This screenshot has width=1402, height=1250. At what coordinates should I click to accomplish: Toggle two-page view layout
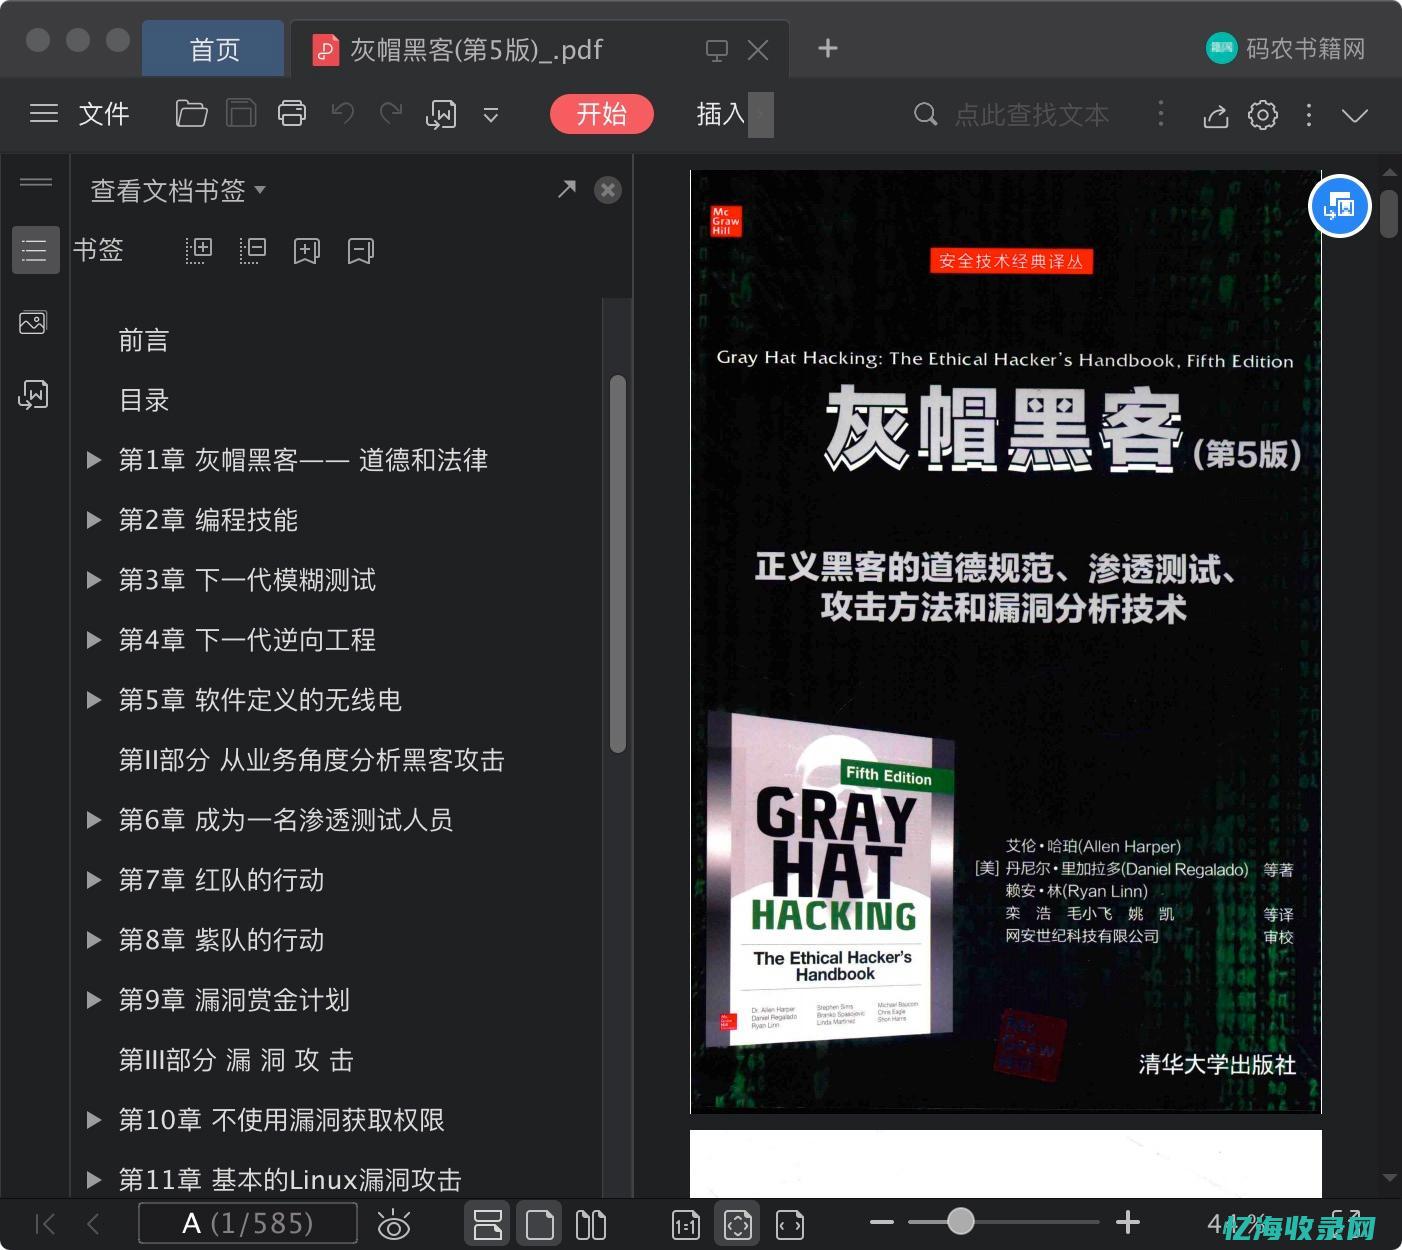tap(591, 1224)
